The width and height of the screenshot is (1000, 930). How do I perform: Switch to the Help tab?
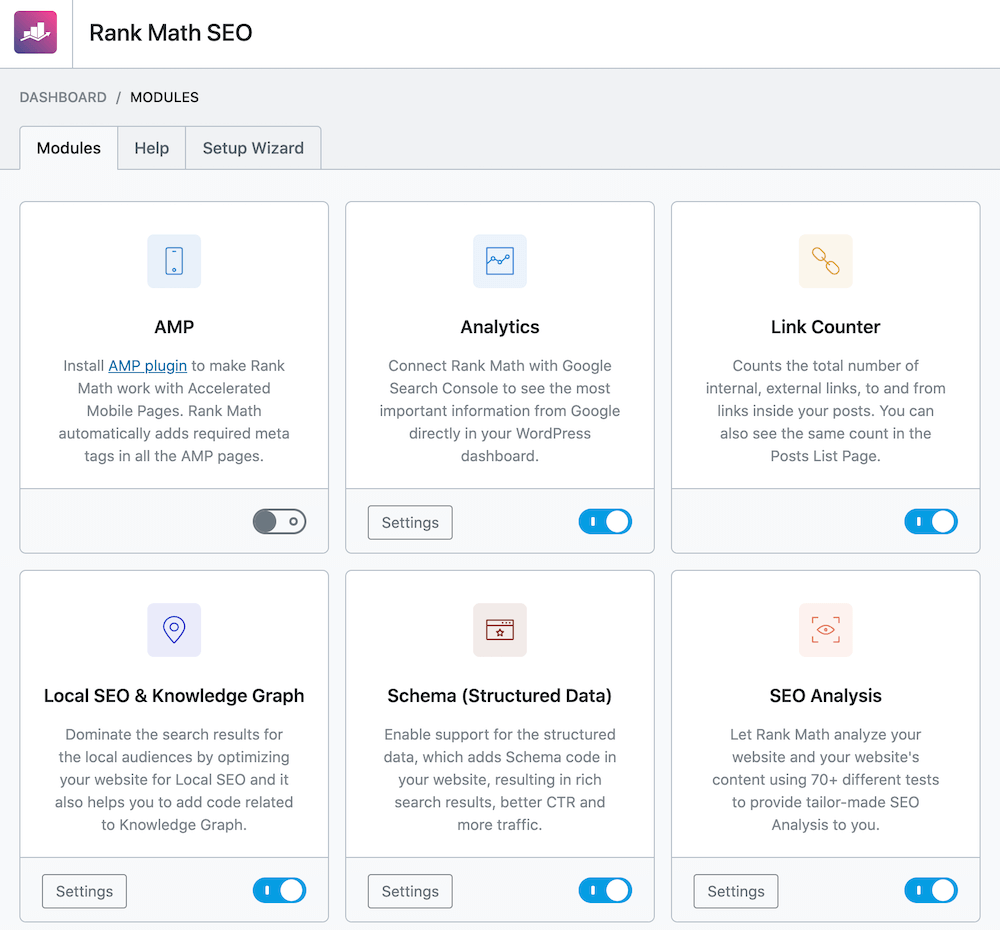coord(151,147)
